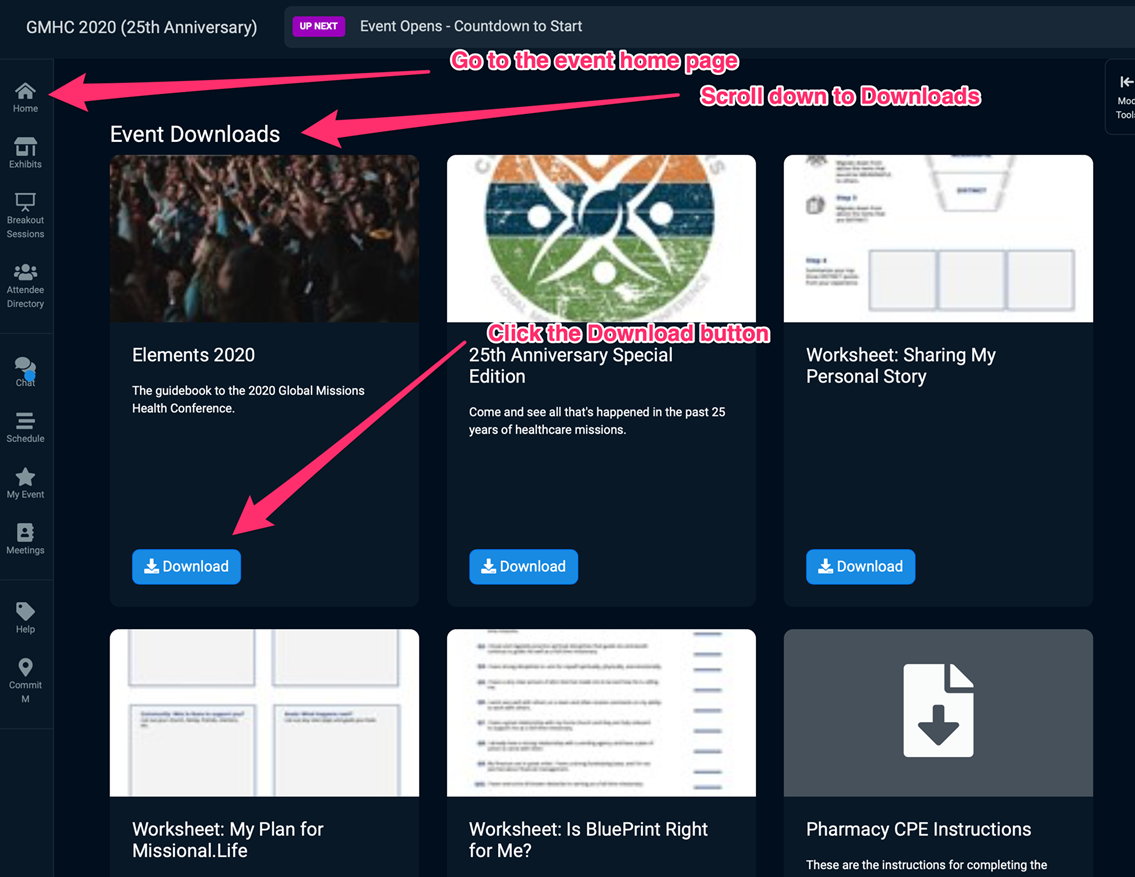Click the Up Next countdown banner
The image size is (1135, 877).
tap(709, 27)
